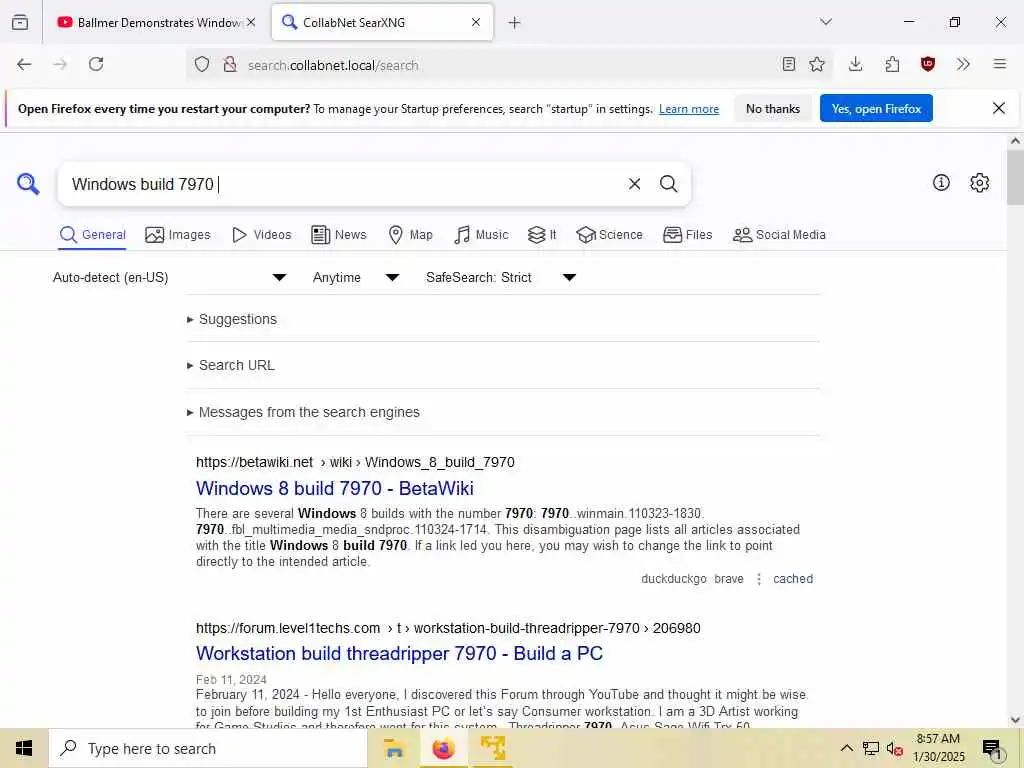Open the Windows notification center
Viewport: 1024px width, 768px height.
[x=992, y=748]
